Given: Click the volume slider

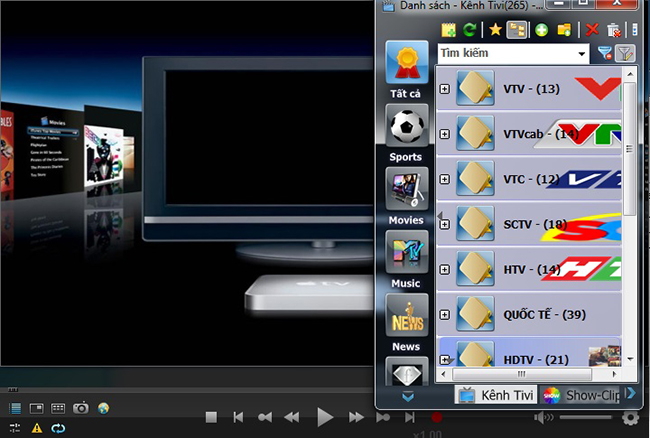Looking at the screenshot, I should coord(586,417).
